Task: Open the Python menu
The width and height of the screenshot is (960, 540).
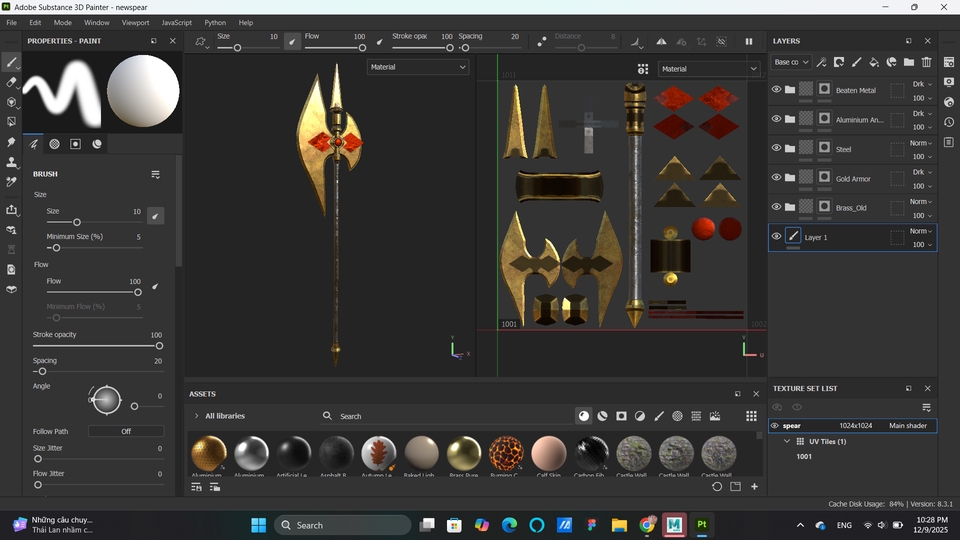Action: (x=215, y=22)
